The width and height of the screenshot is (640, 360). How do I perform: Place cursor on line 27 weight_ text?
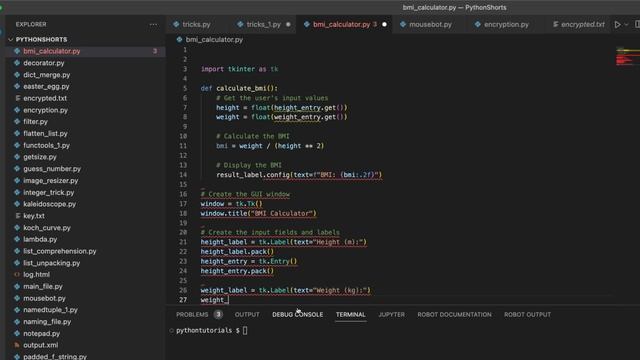(x=214, y=300)
